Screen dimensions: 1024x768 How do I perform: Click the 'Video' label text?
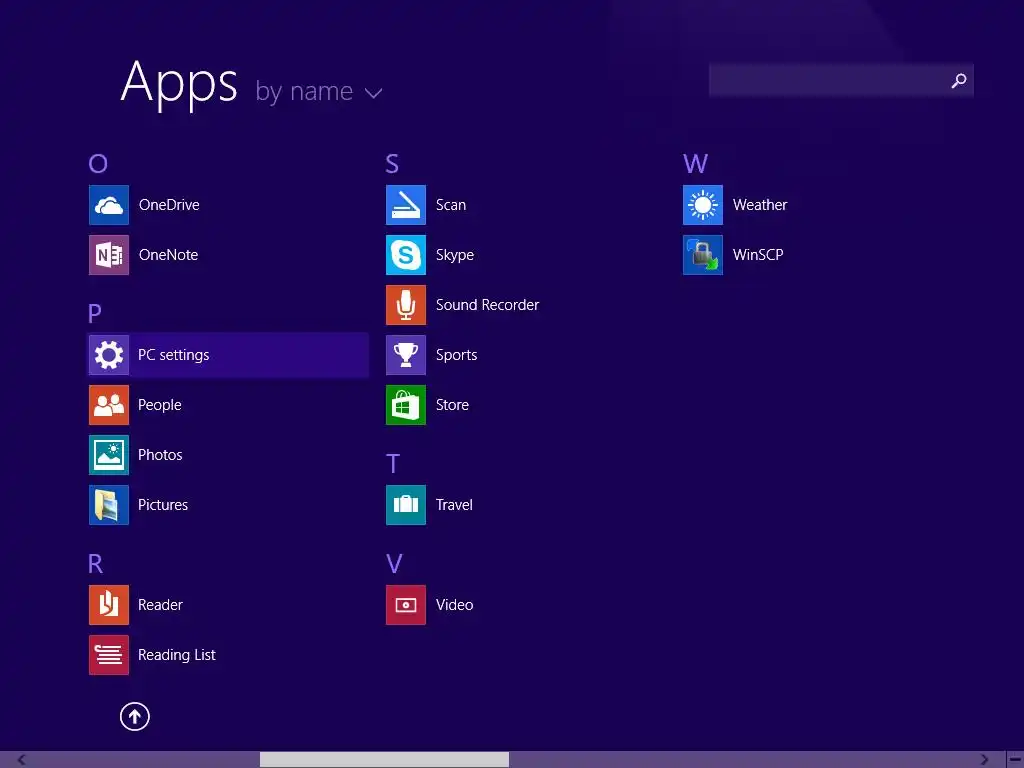point(455,605)
